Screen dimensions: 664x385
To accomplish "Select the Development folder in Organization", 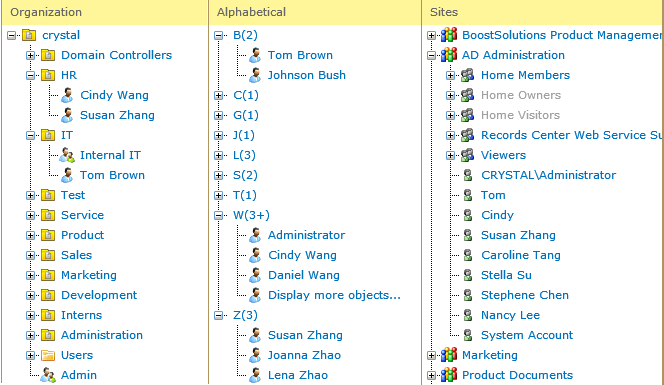I will [99, 295].
